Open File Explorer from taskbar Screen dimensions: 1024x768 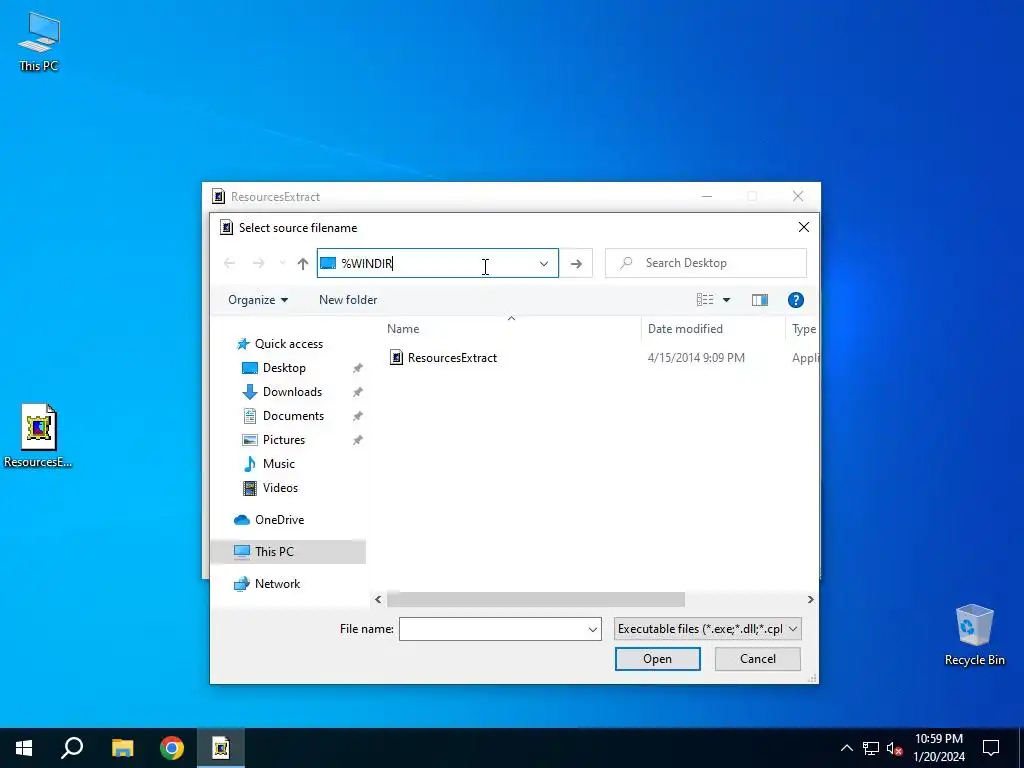[x=122, y=748]
